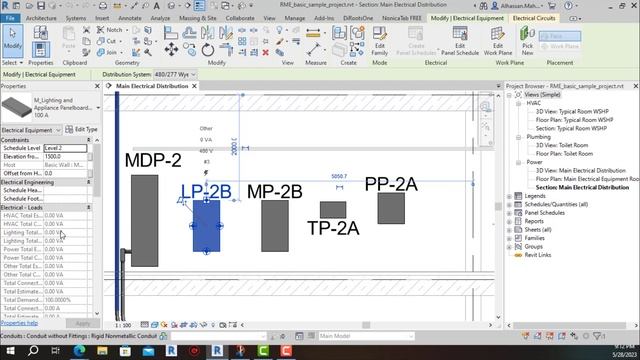Viewport: 640px width, 360px height.
Task: Click the filter icon in status bar
Action: pyautogui.click(x=598, y=336)
